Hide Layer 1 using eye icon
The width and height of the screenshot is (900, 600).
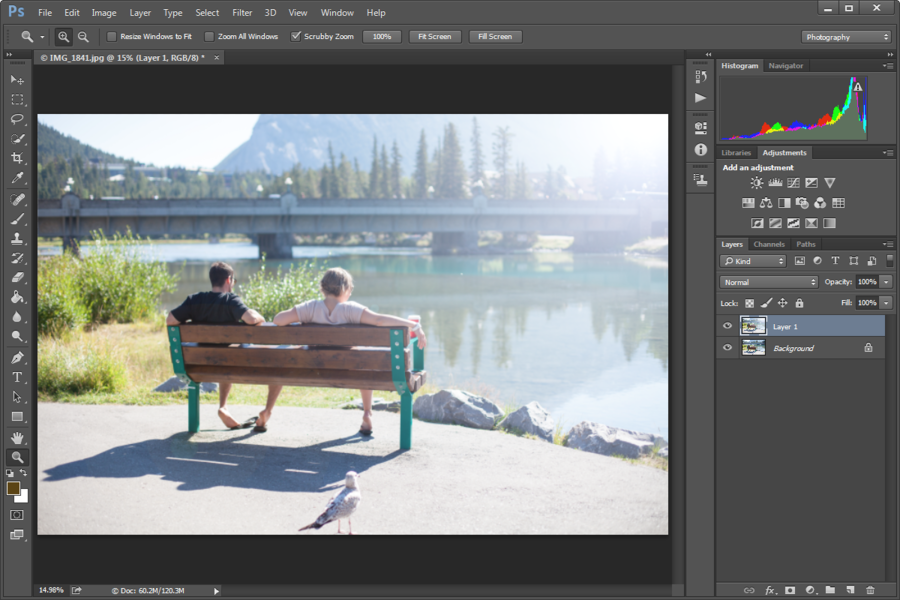pyautogui.click(x=727, y=326)
